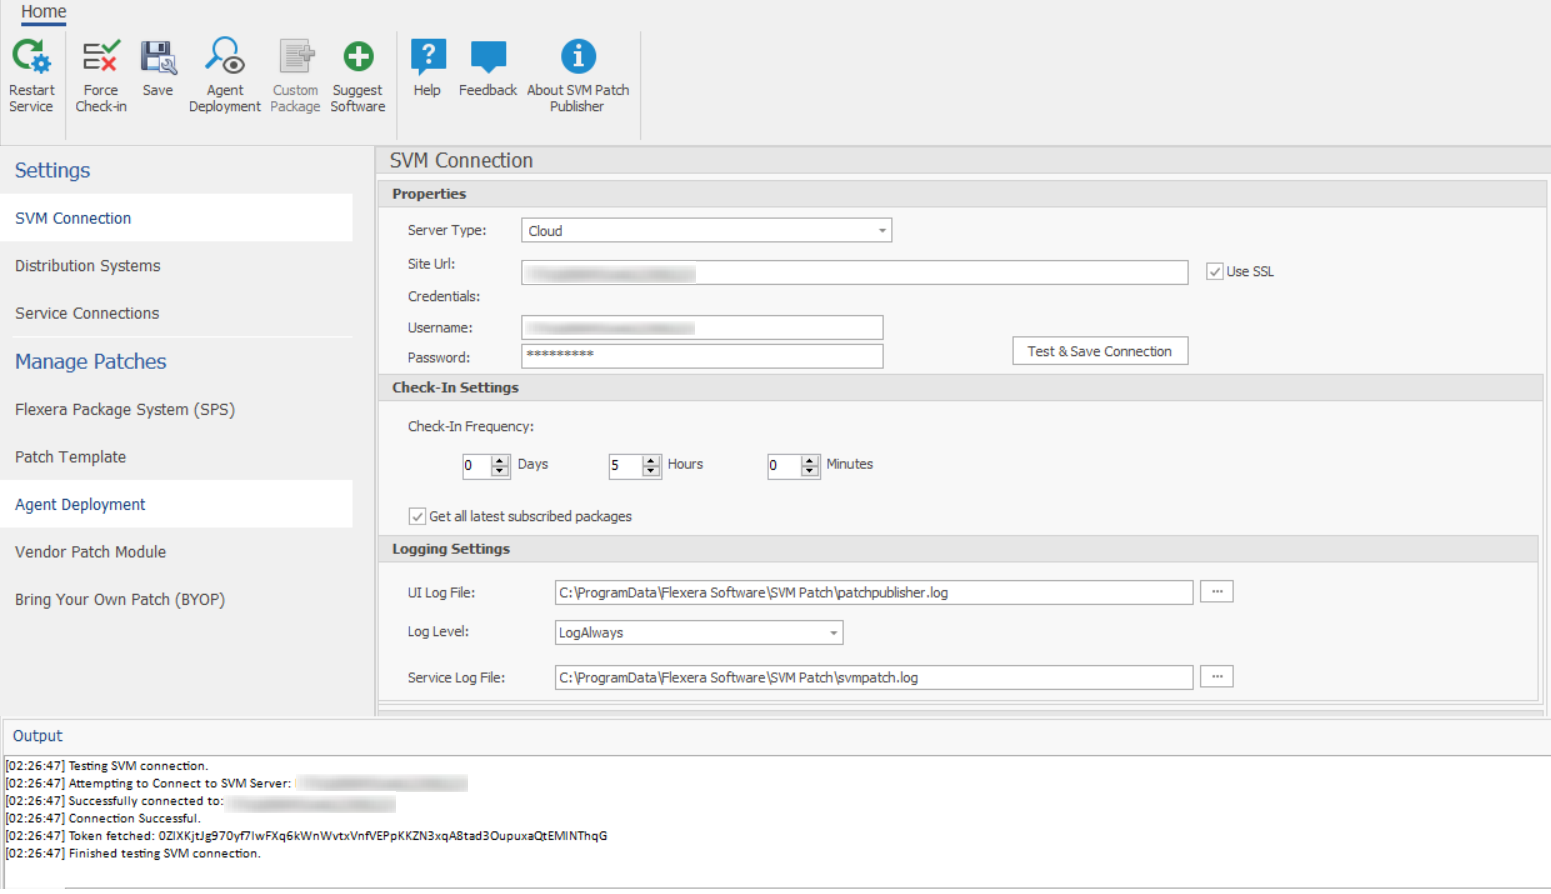Open the Feedback chat icon
Viewport: 1551px width, 894px height.
click(488, 57)
